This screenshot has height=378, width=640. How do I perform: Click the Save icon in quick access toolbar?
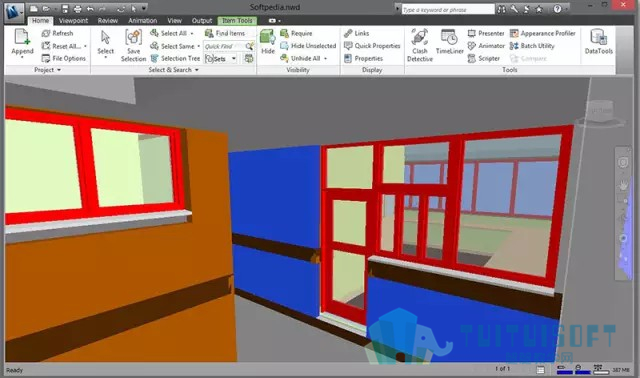[65, 9]
